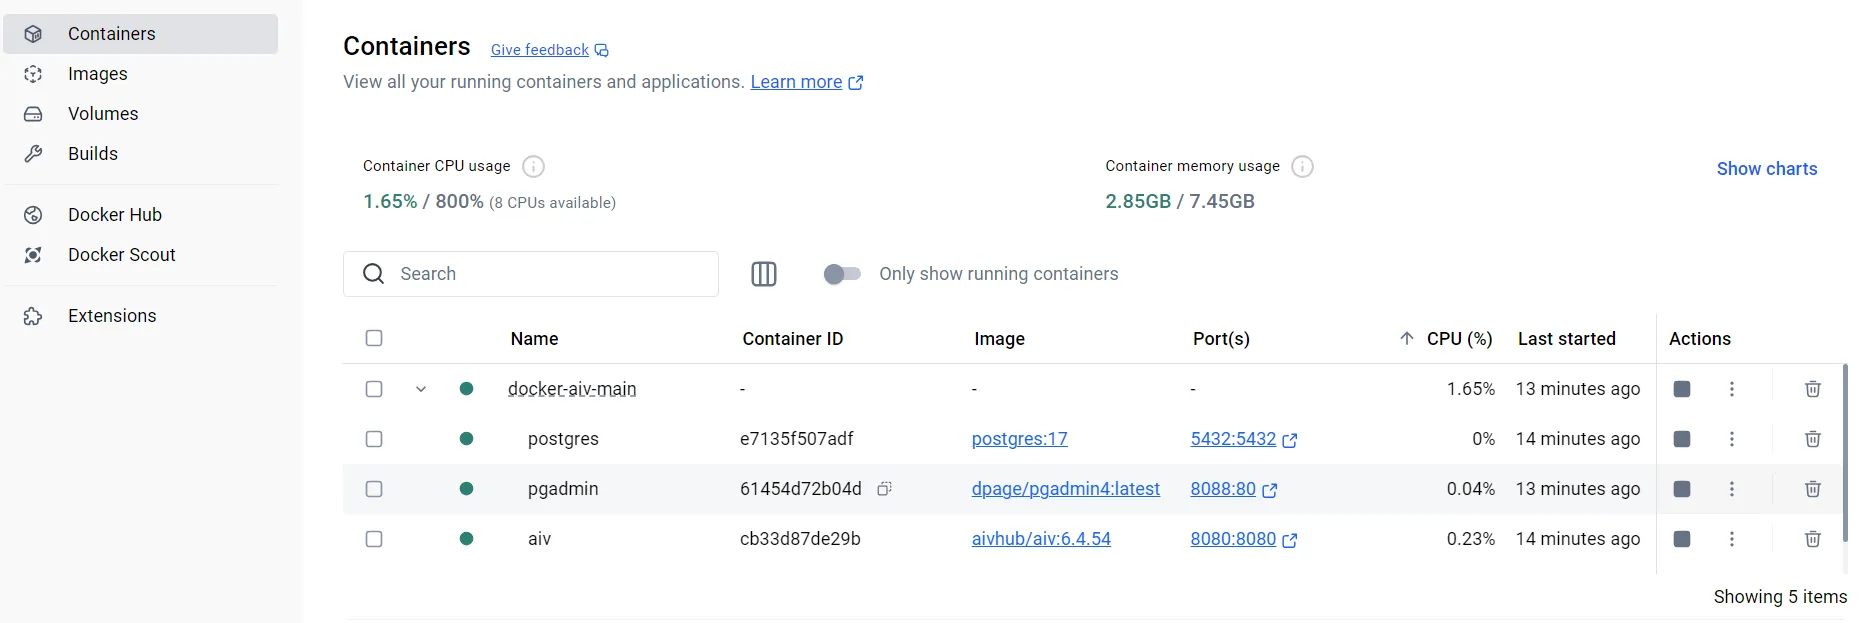Click the memory usage info icon

[1302, 166]
